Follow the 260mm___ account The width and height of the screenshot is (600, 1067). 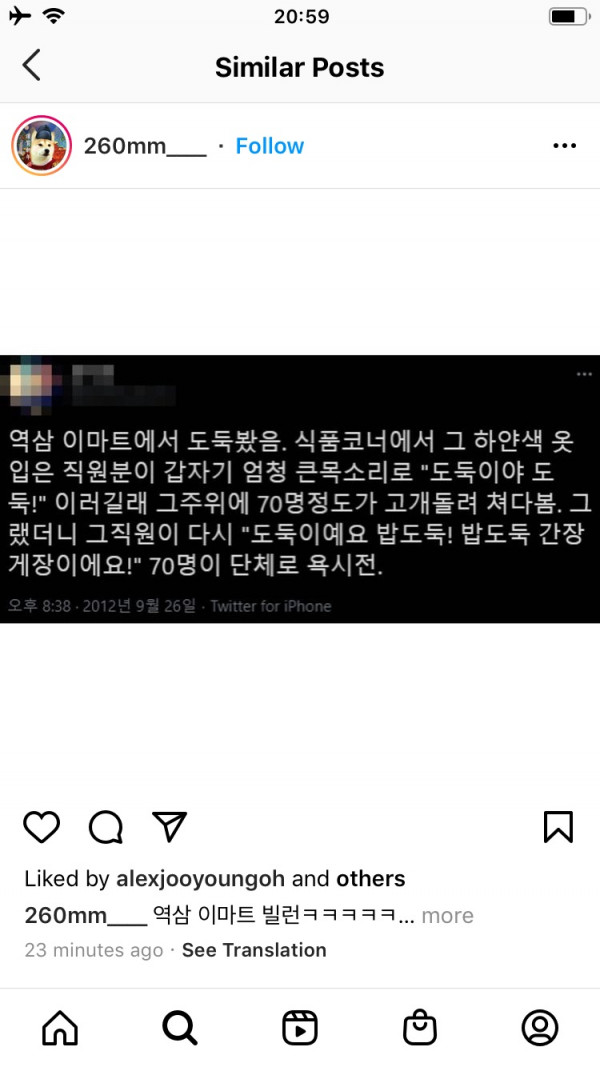coord(269,146)
